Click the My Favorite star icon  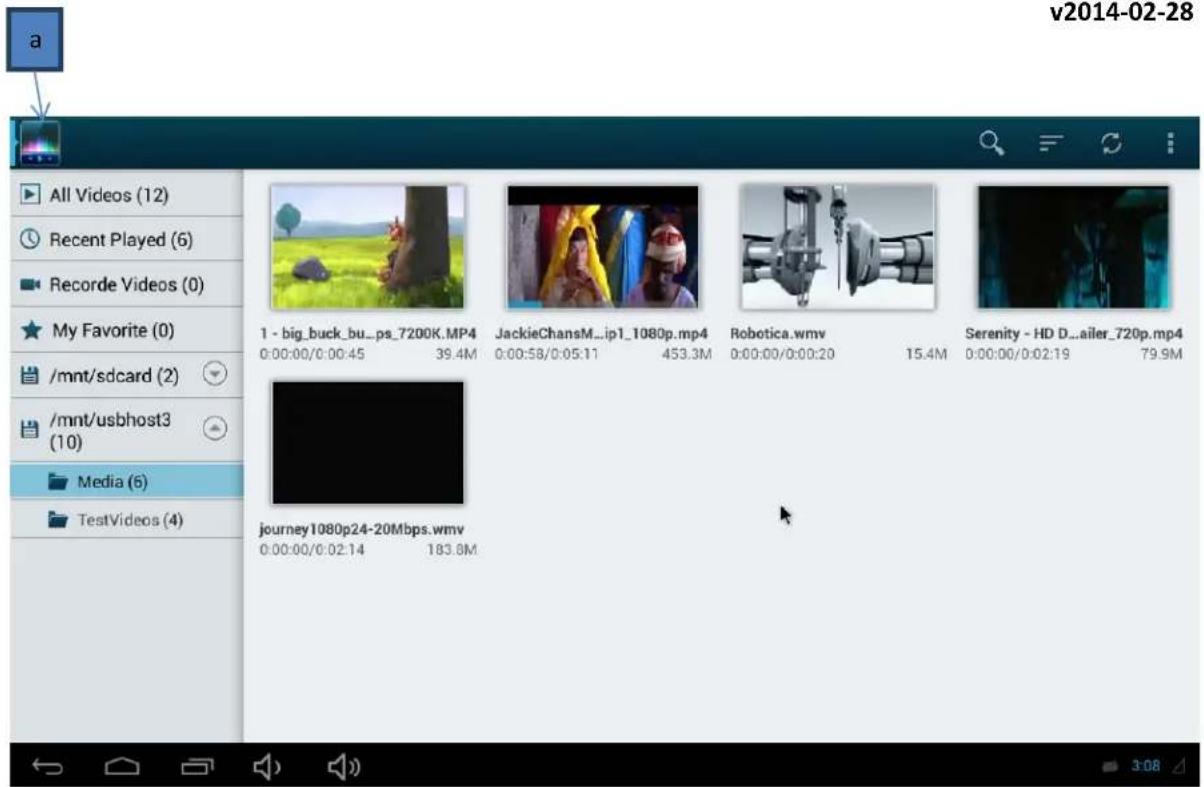click(x=30, y=330)
